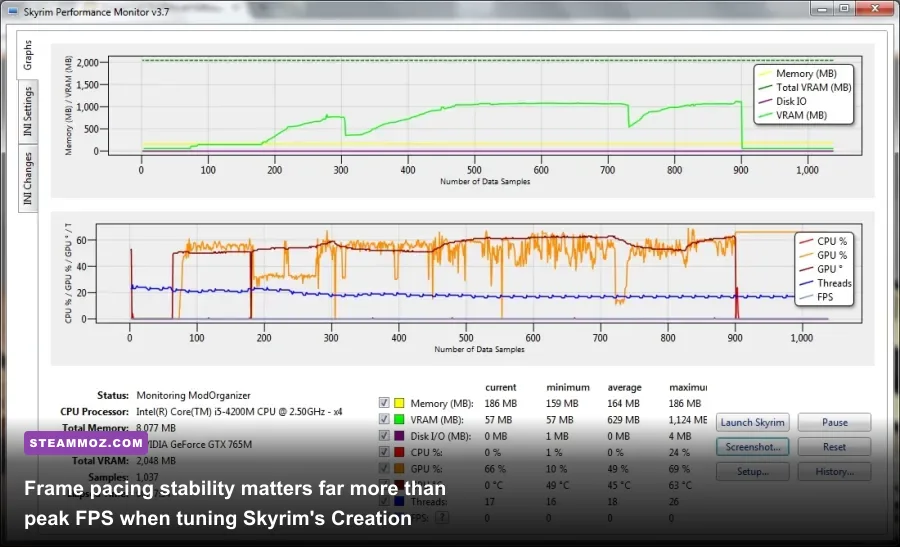Screen dimensions: 900x547
Task: Click the GPU average value '49 %'
Action: (618, 469)
